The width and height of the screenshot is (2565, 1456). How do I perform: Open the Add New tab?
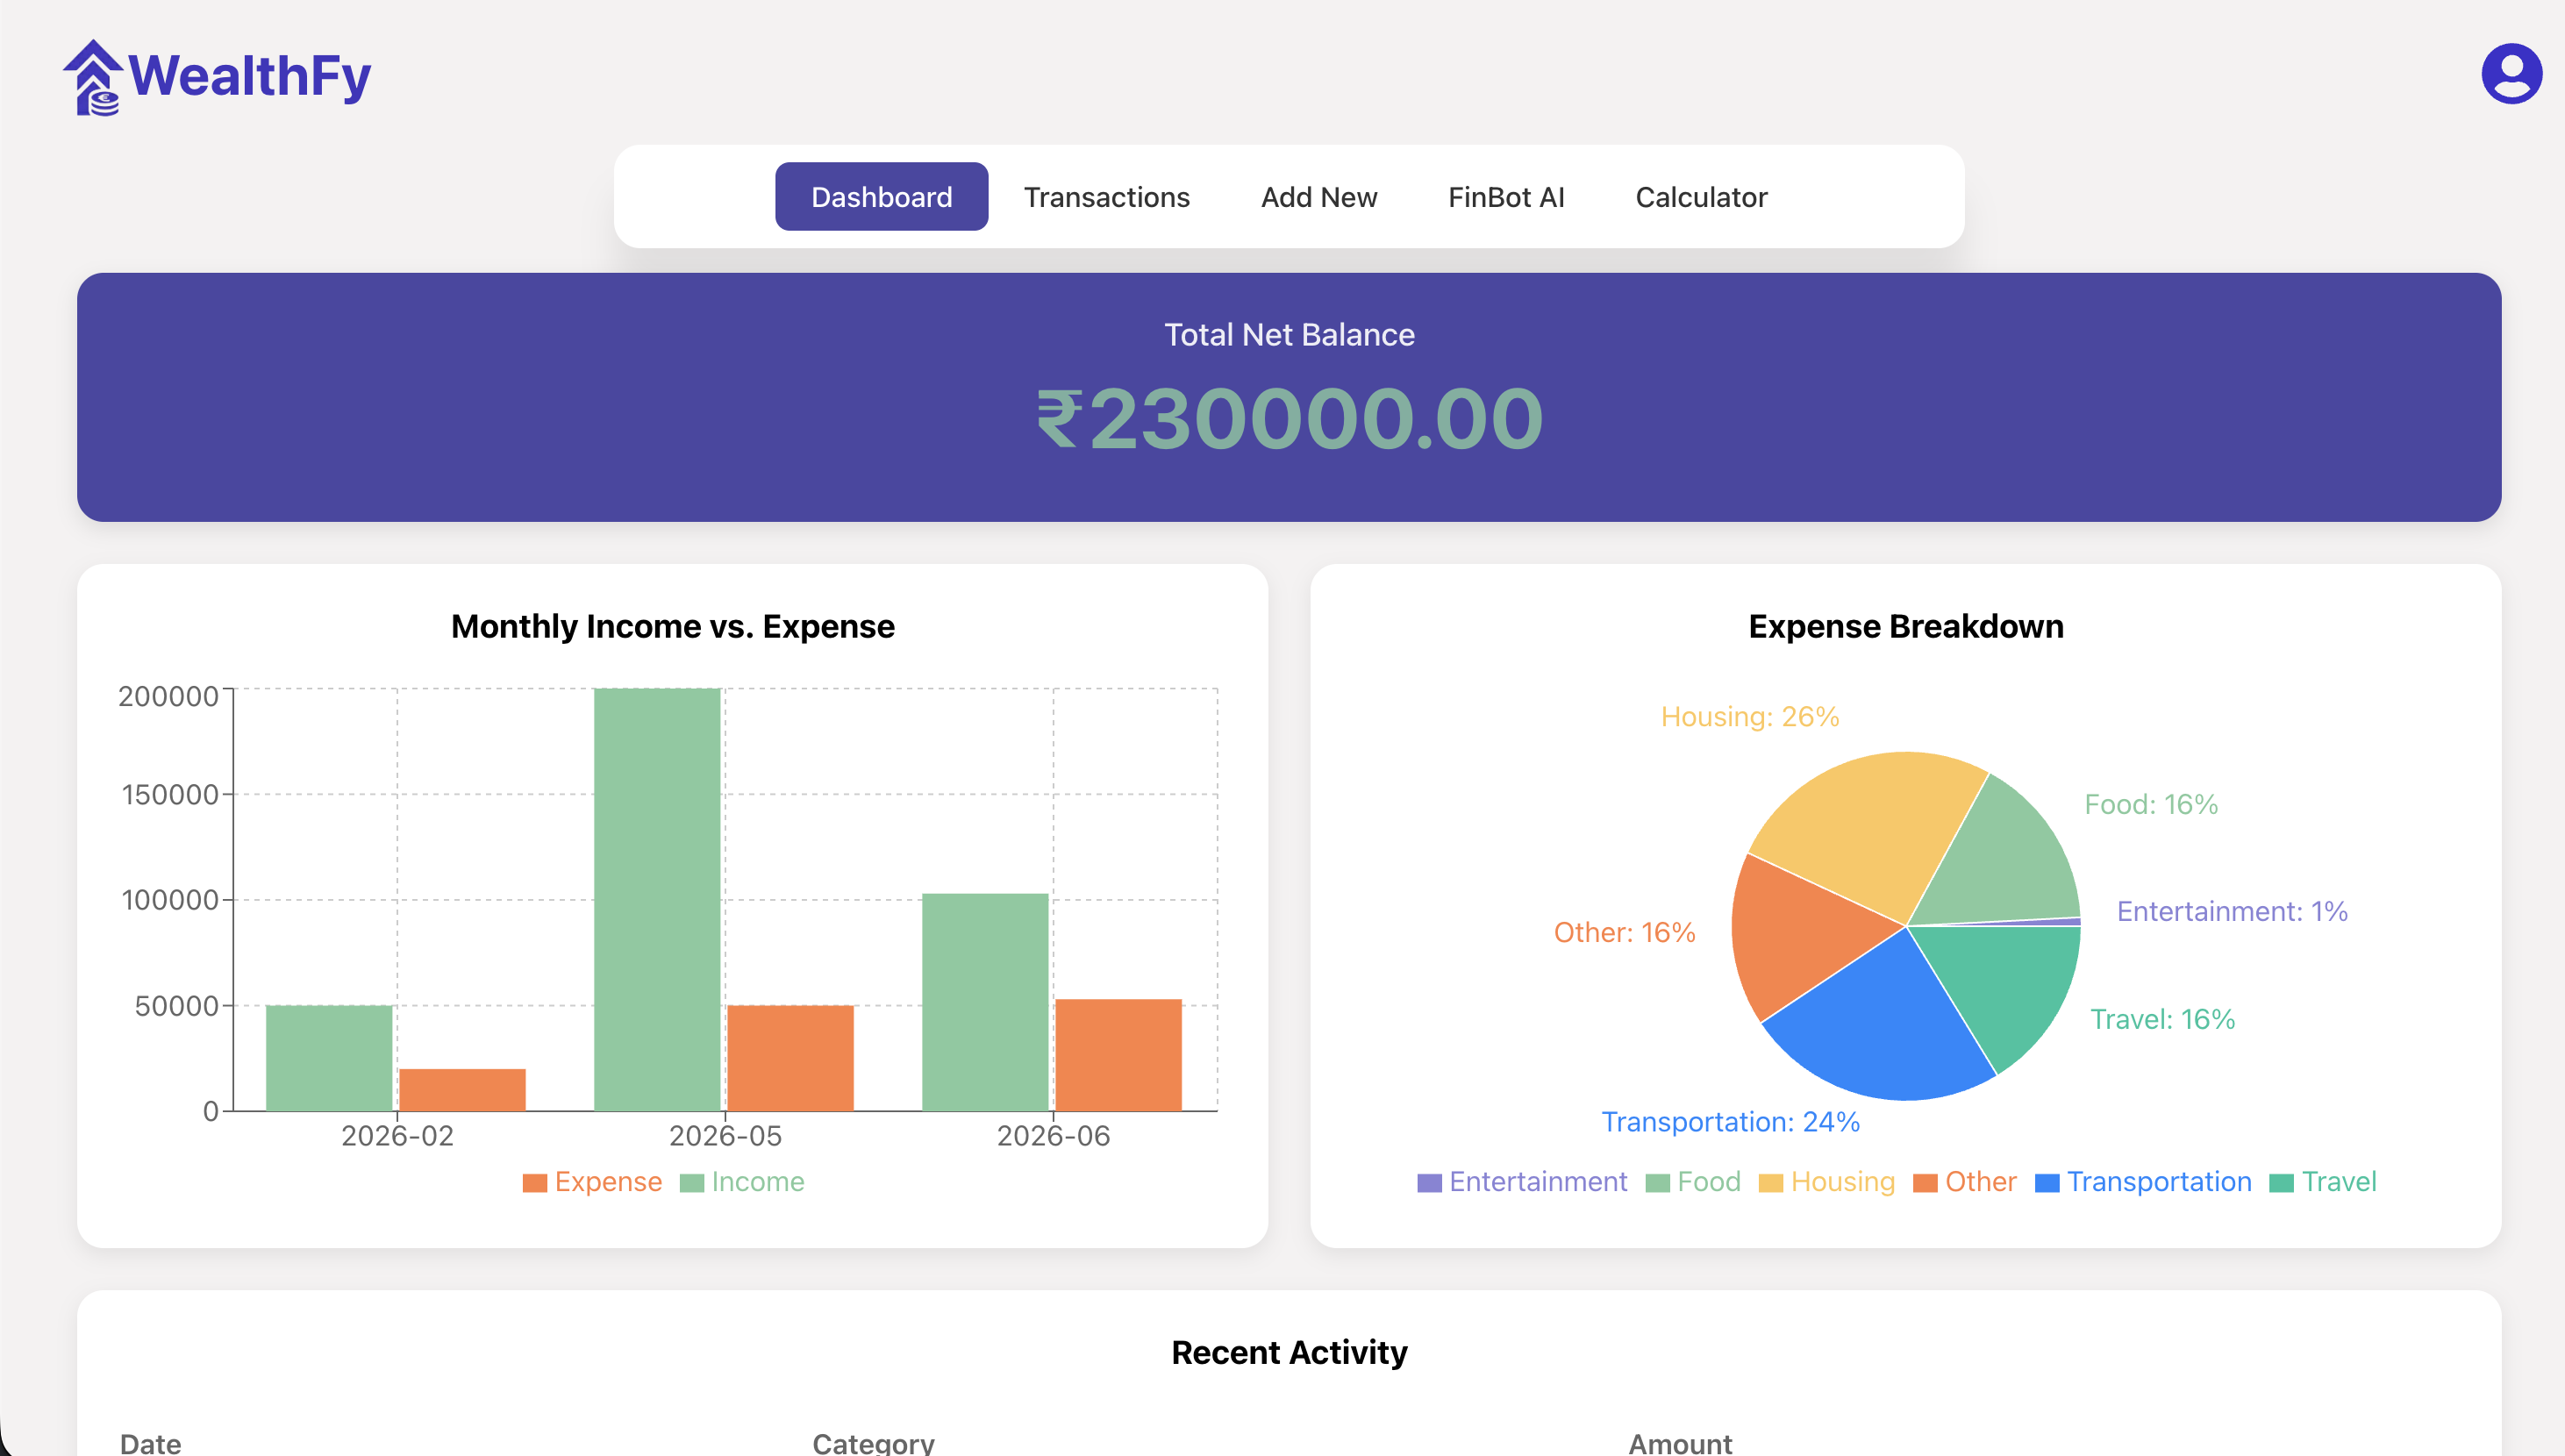pyautogui.click(x=1318, y=197)
